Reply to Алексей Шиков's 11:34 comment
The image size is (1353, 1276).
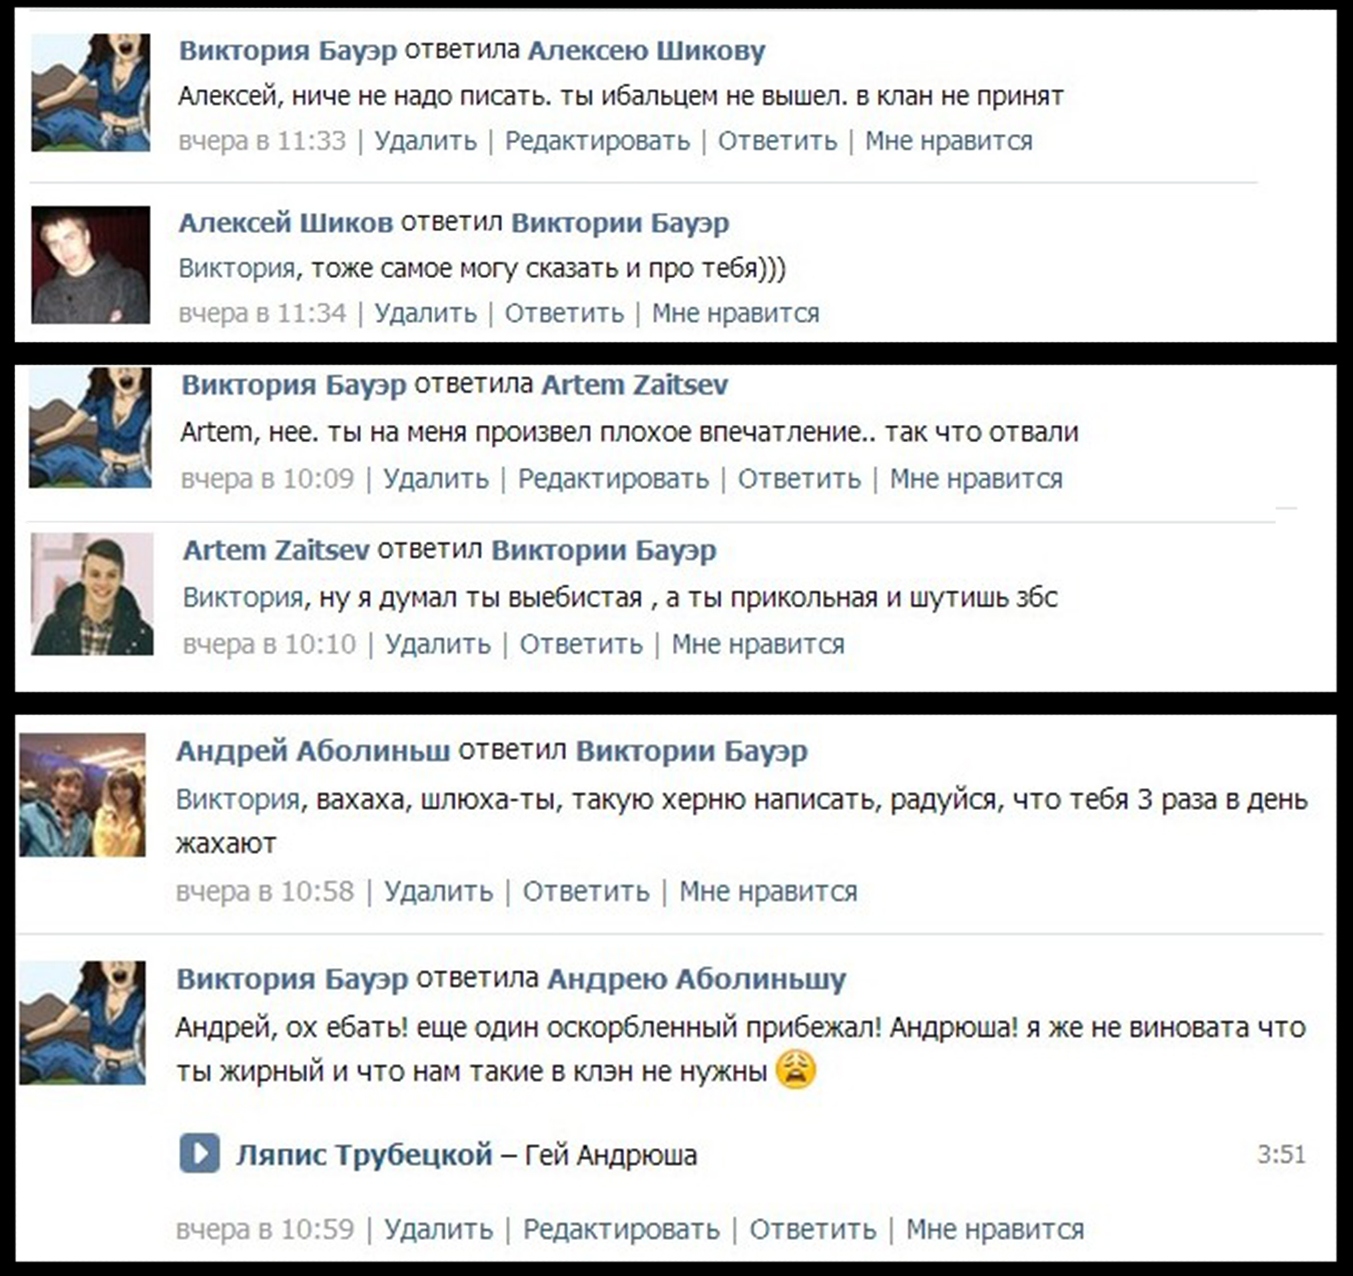(564, 313)
